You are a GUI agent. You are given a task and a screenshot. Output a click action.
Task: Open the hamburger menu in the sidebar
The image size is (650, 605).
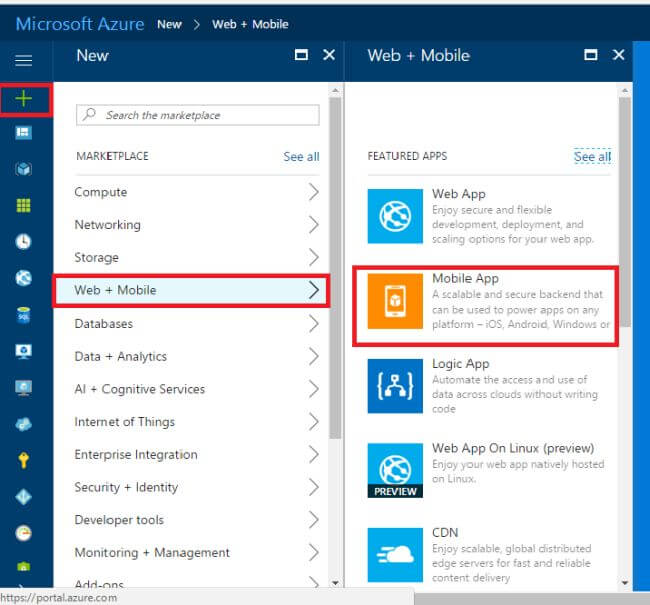pyautogui.click(x=24, y=60)
